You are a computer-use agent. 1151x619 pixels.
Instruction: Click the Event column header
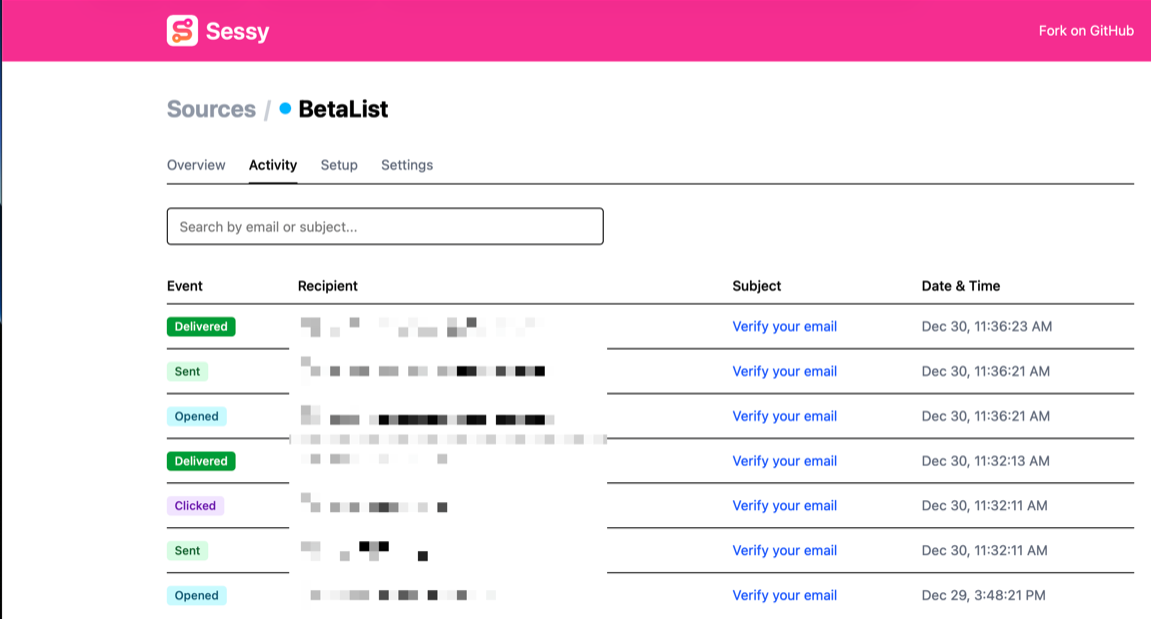[x=185, y=286]
